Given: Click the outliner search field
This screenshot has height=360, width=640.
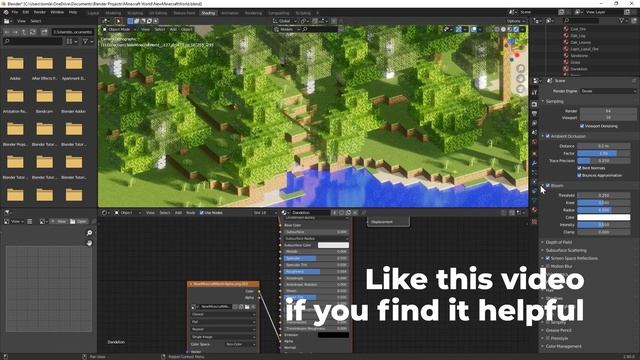Looking at the screenshot, I should click(581, 20).
